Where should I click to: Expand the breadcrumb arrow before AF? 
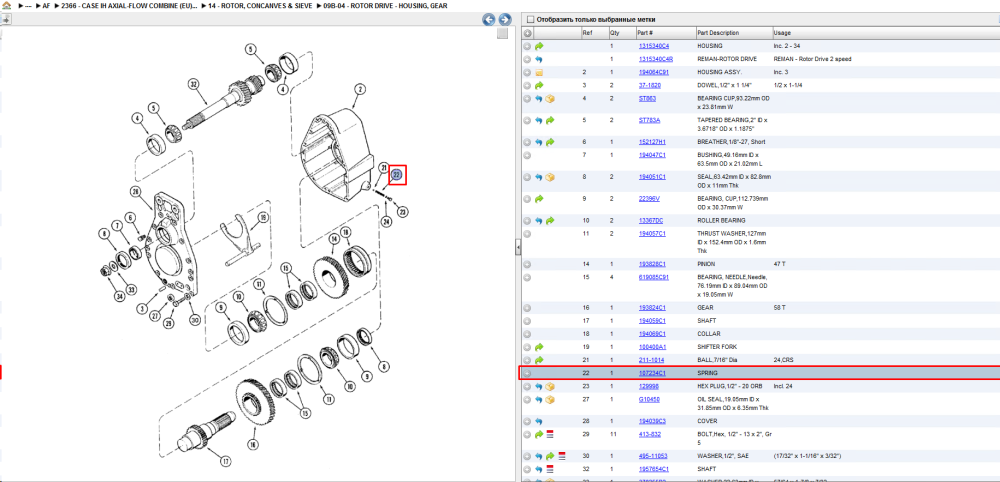pos(37,6)
